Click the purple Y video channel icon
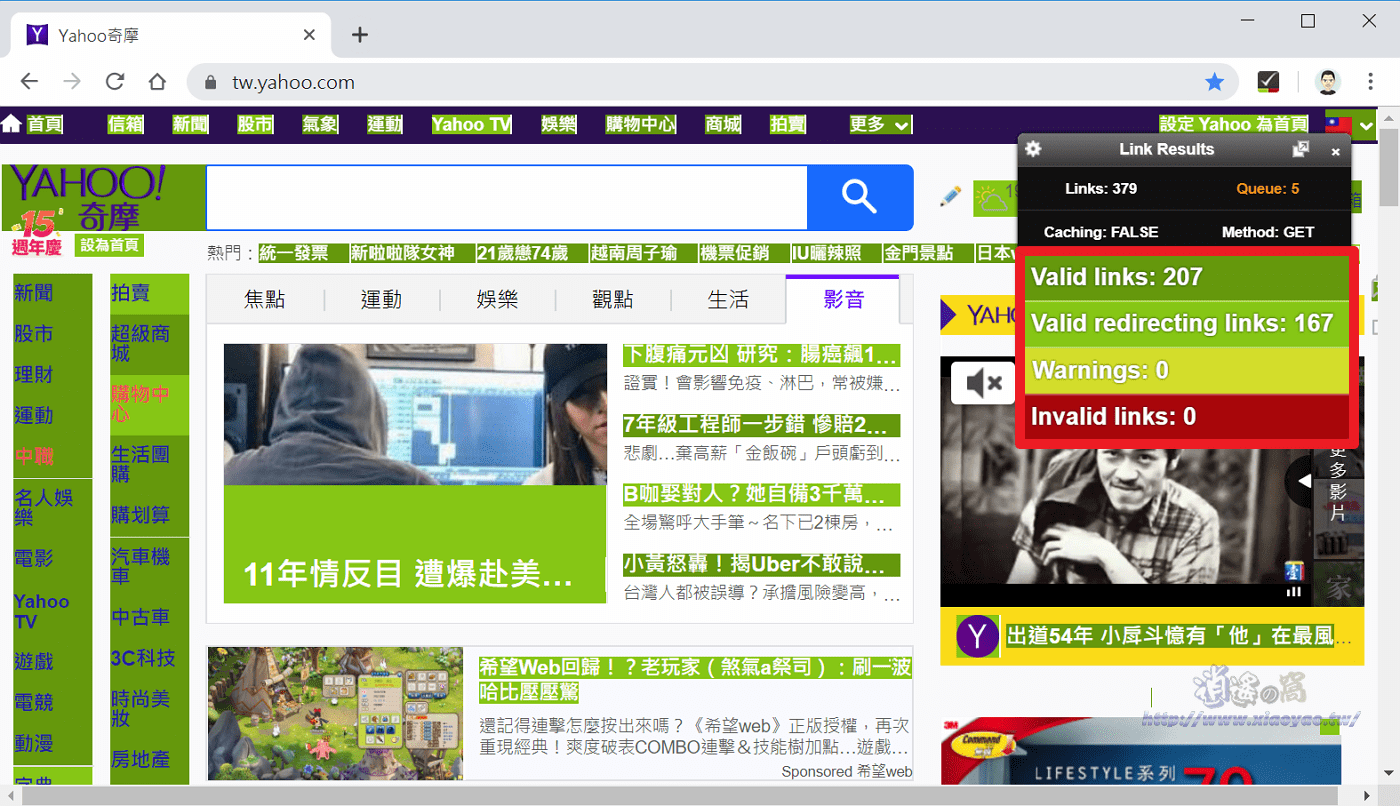This screenshot has width=1400, height=806. click(977, 636)
